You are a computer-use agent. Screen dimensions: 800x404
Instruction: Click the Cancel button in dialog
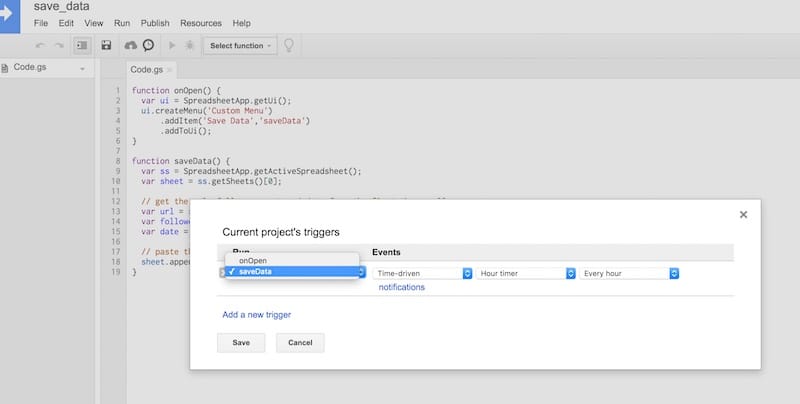[x=300, y=343]
